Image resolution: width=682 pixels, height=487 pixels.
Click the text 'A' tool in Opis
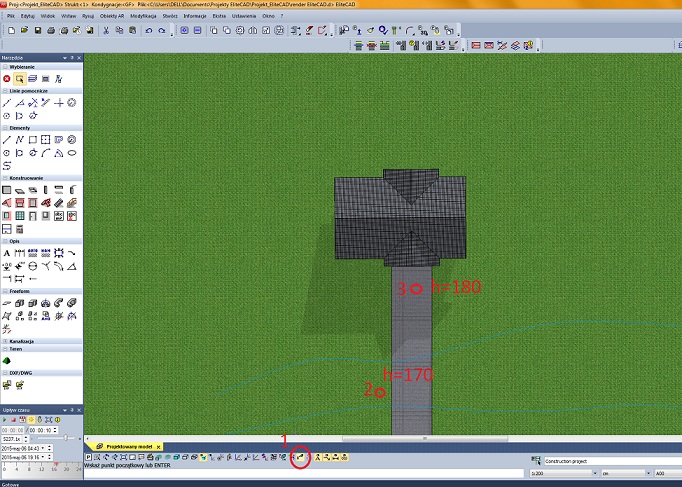[x=7, y=253]
